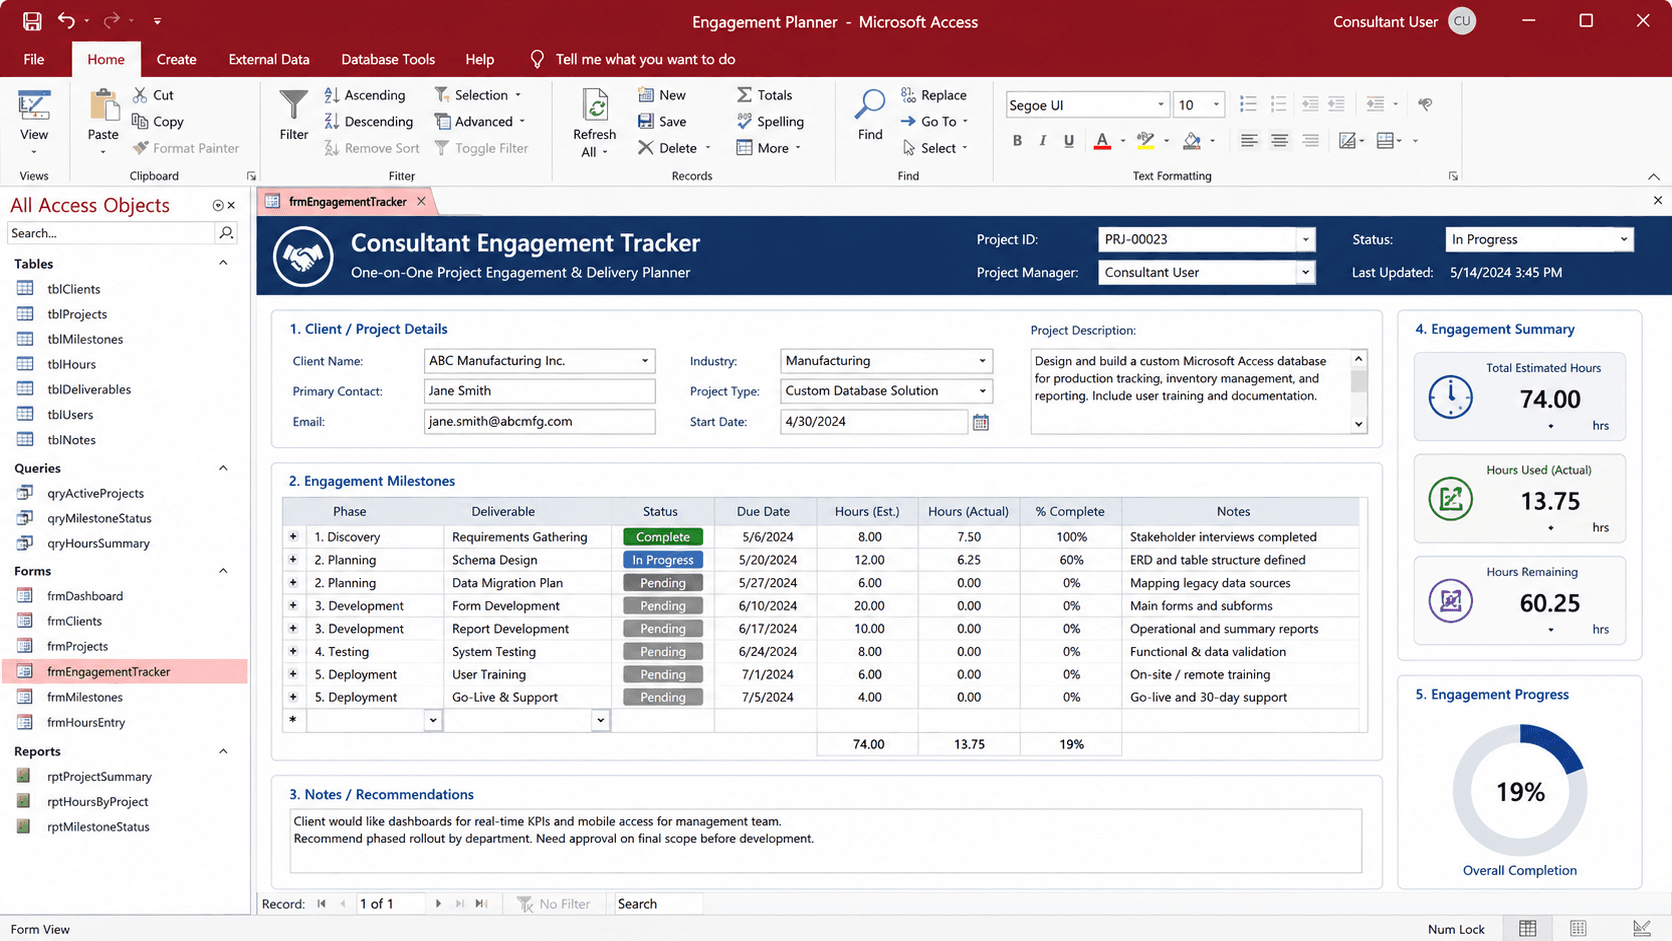Screen dimensions: 1672x941
Task: Click the font color A icon
Action: (1102, 141)
